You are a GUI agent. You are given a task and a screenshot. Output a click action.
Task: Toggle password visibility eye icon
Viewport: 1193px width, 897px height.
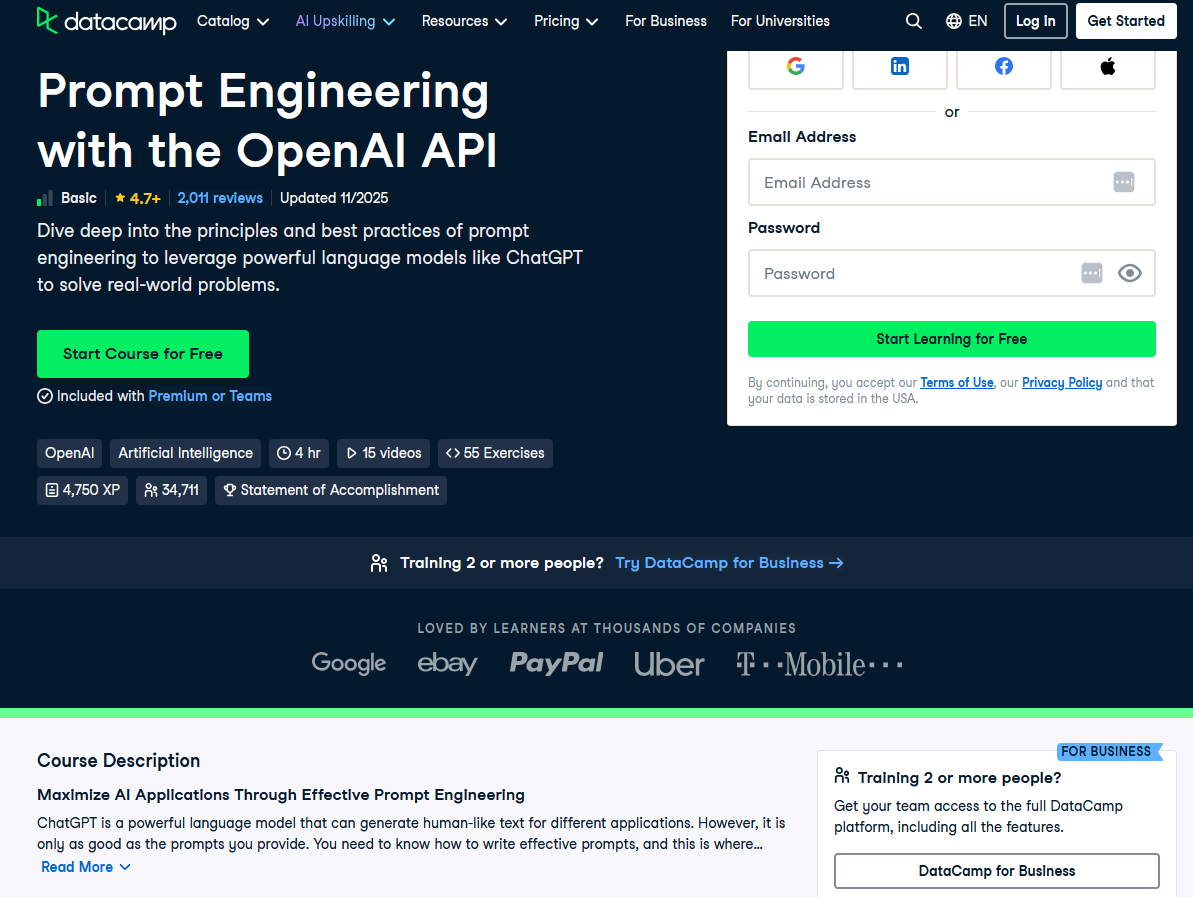pos(1130,273)
